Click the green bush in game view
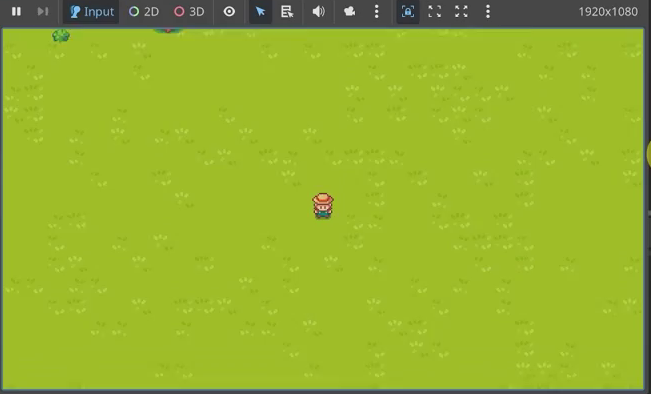The width and height of the screenshot is (651, 394). 61,36
